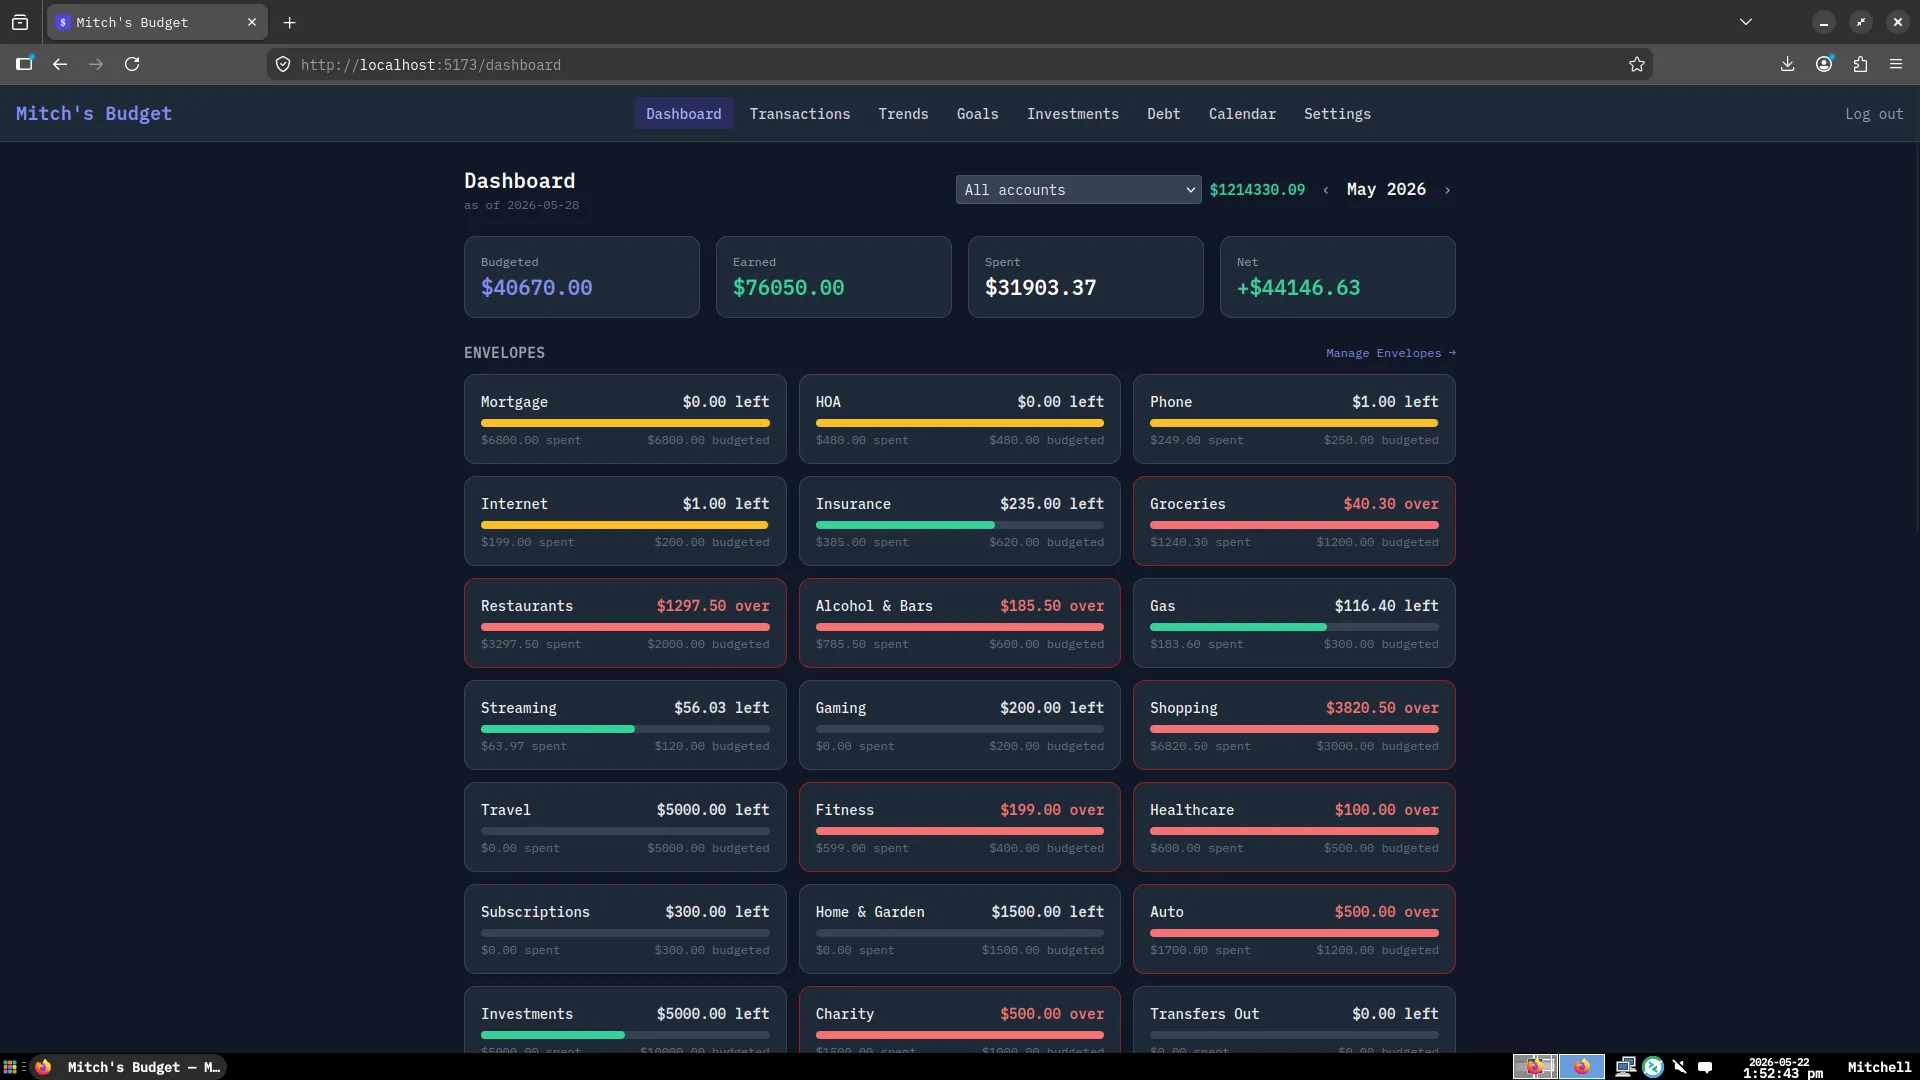Viewport: 1920px width, 1080px height.
Task: Open the Calendar tab
Action: pyautogui.click(x=1242, y=114)
